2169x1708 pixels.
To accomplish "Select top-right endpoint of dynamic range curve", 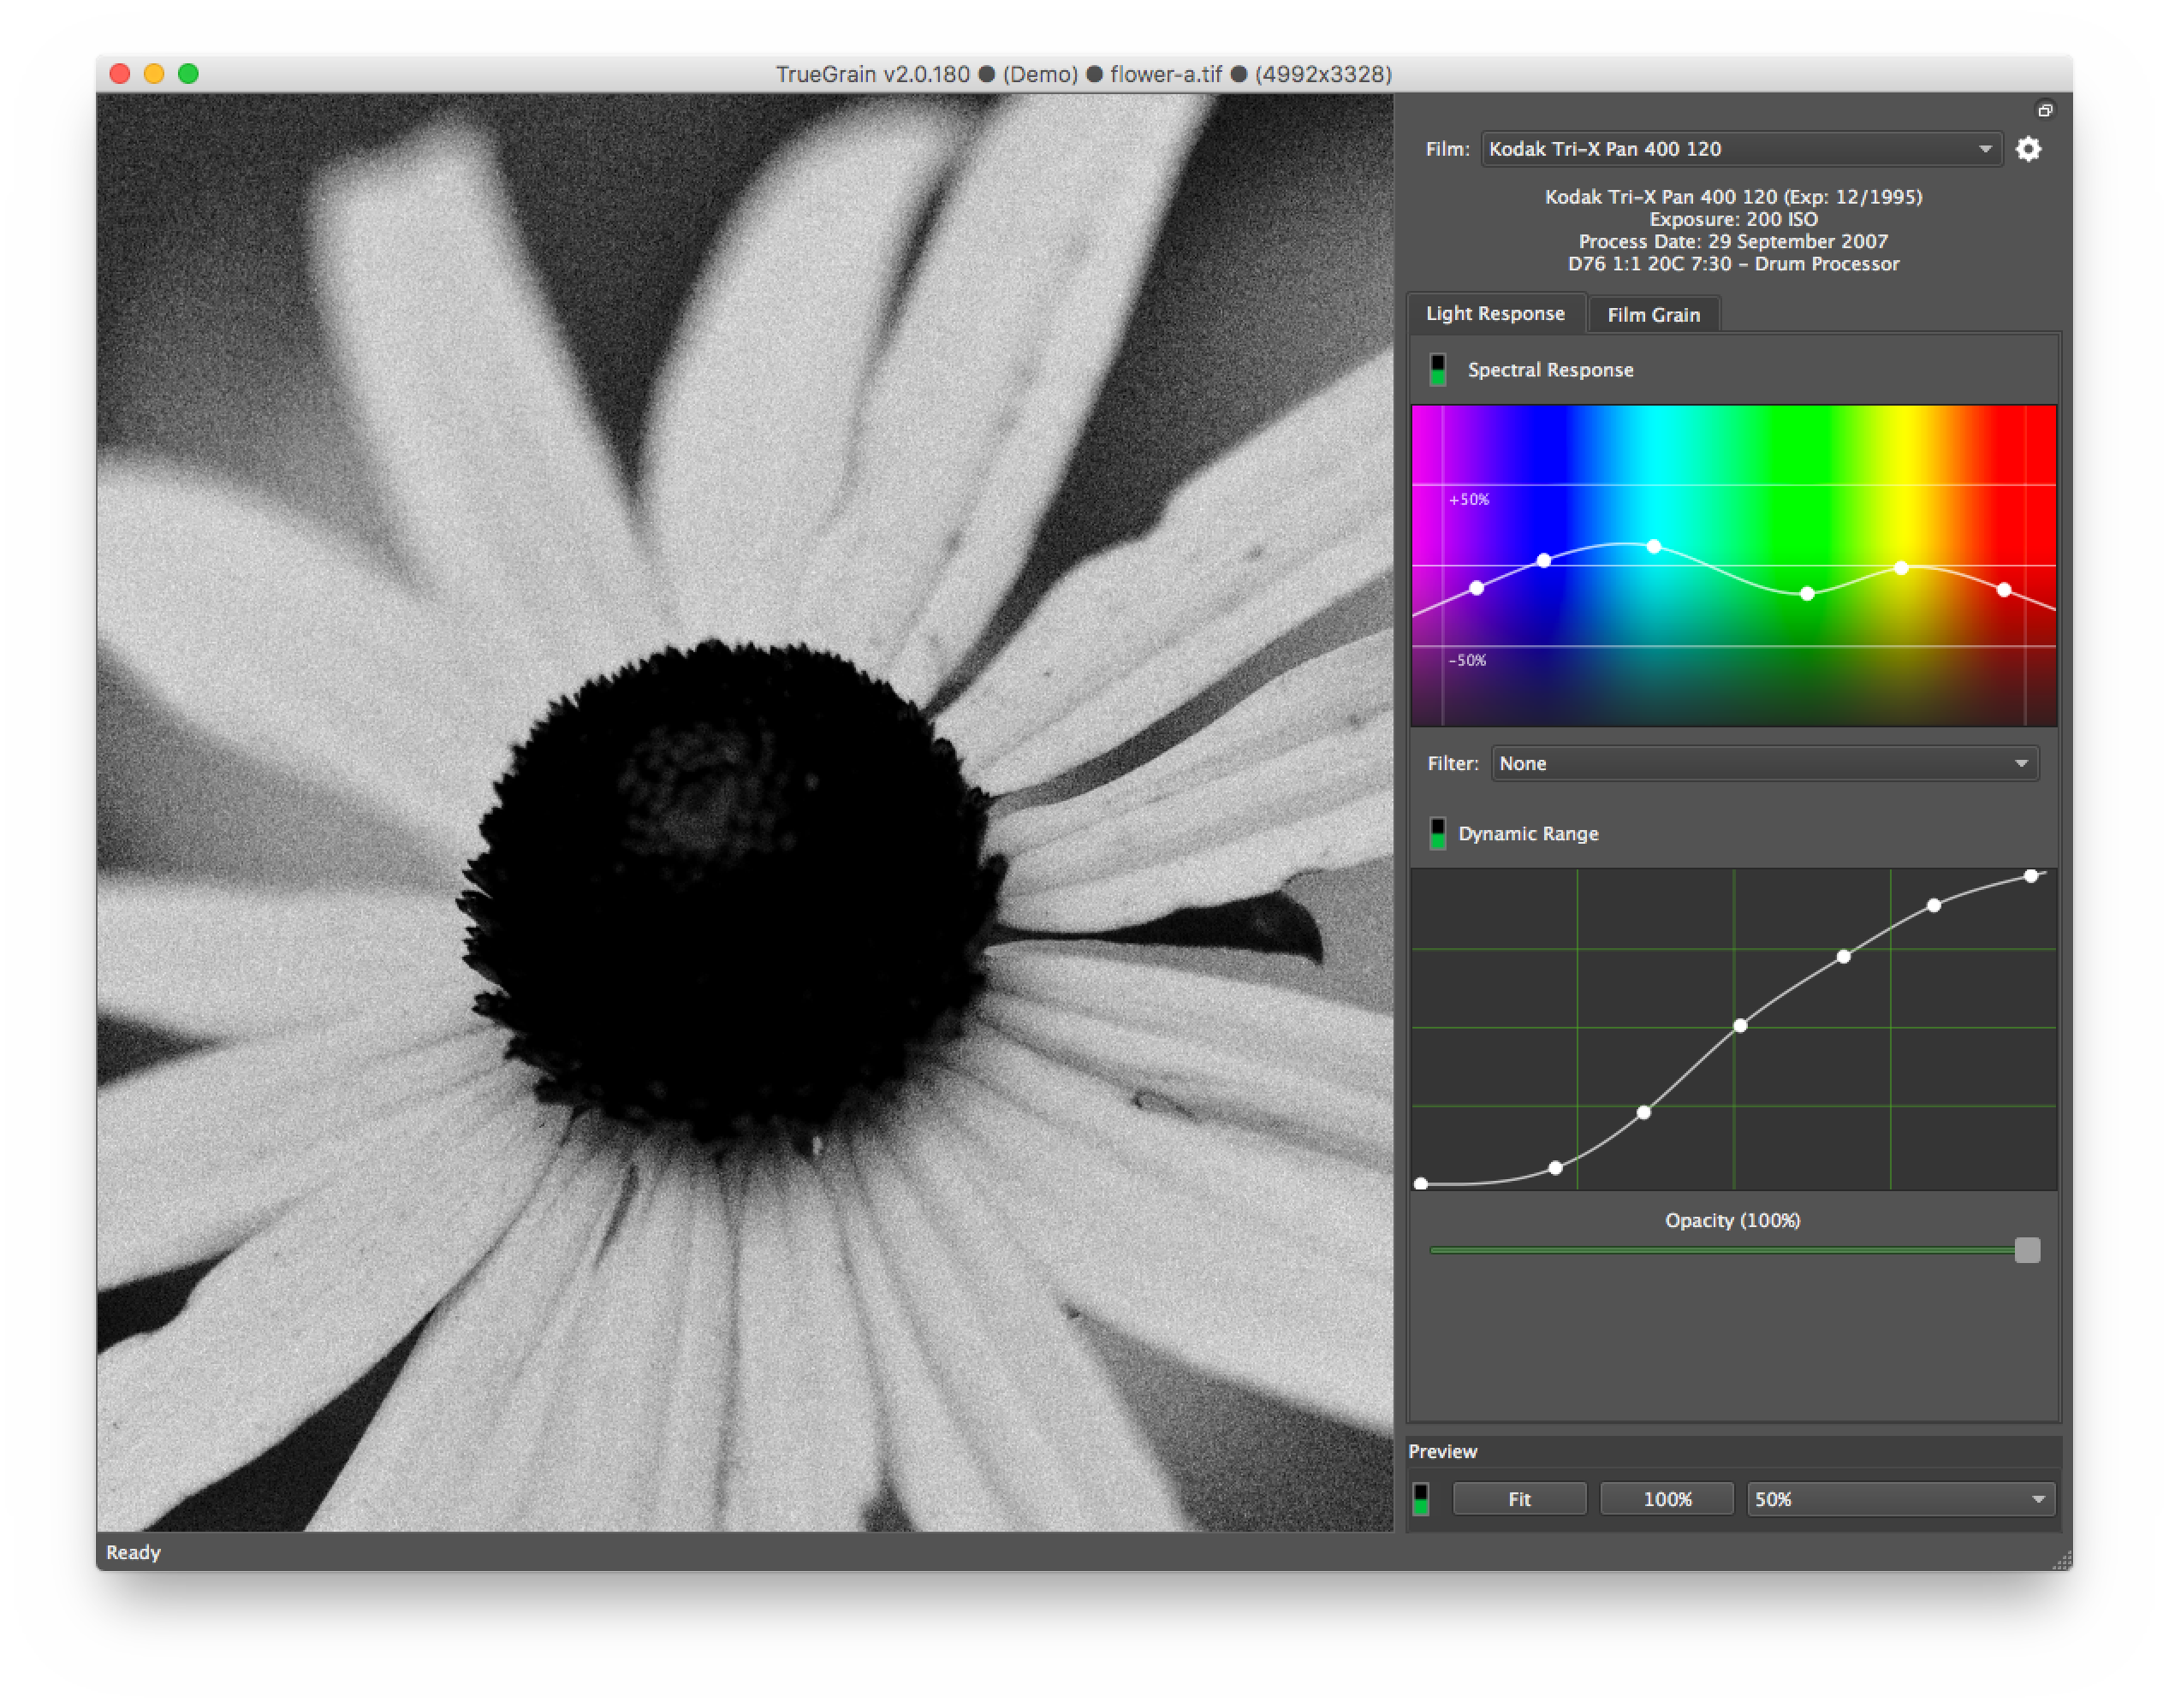I will tap(2031, 876).
